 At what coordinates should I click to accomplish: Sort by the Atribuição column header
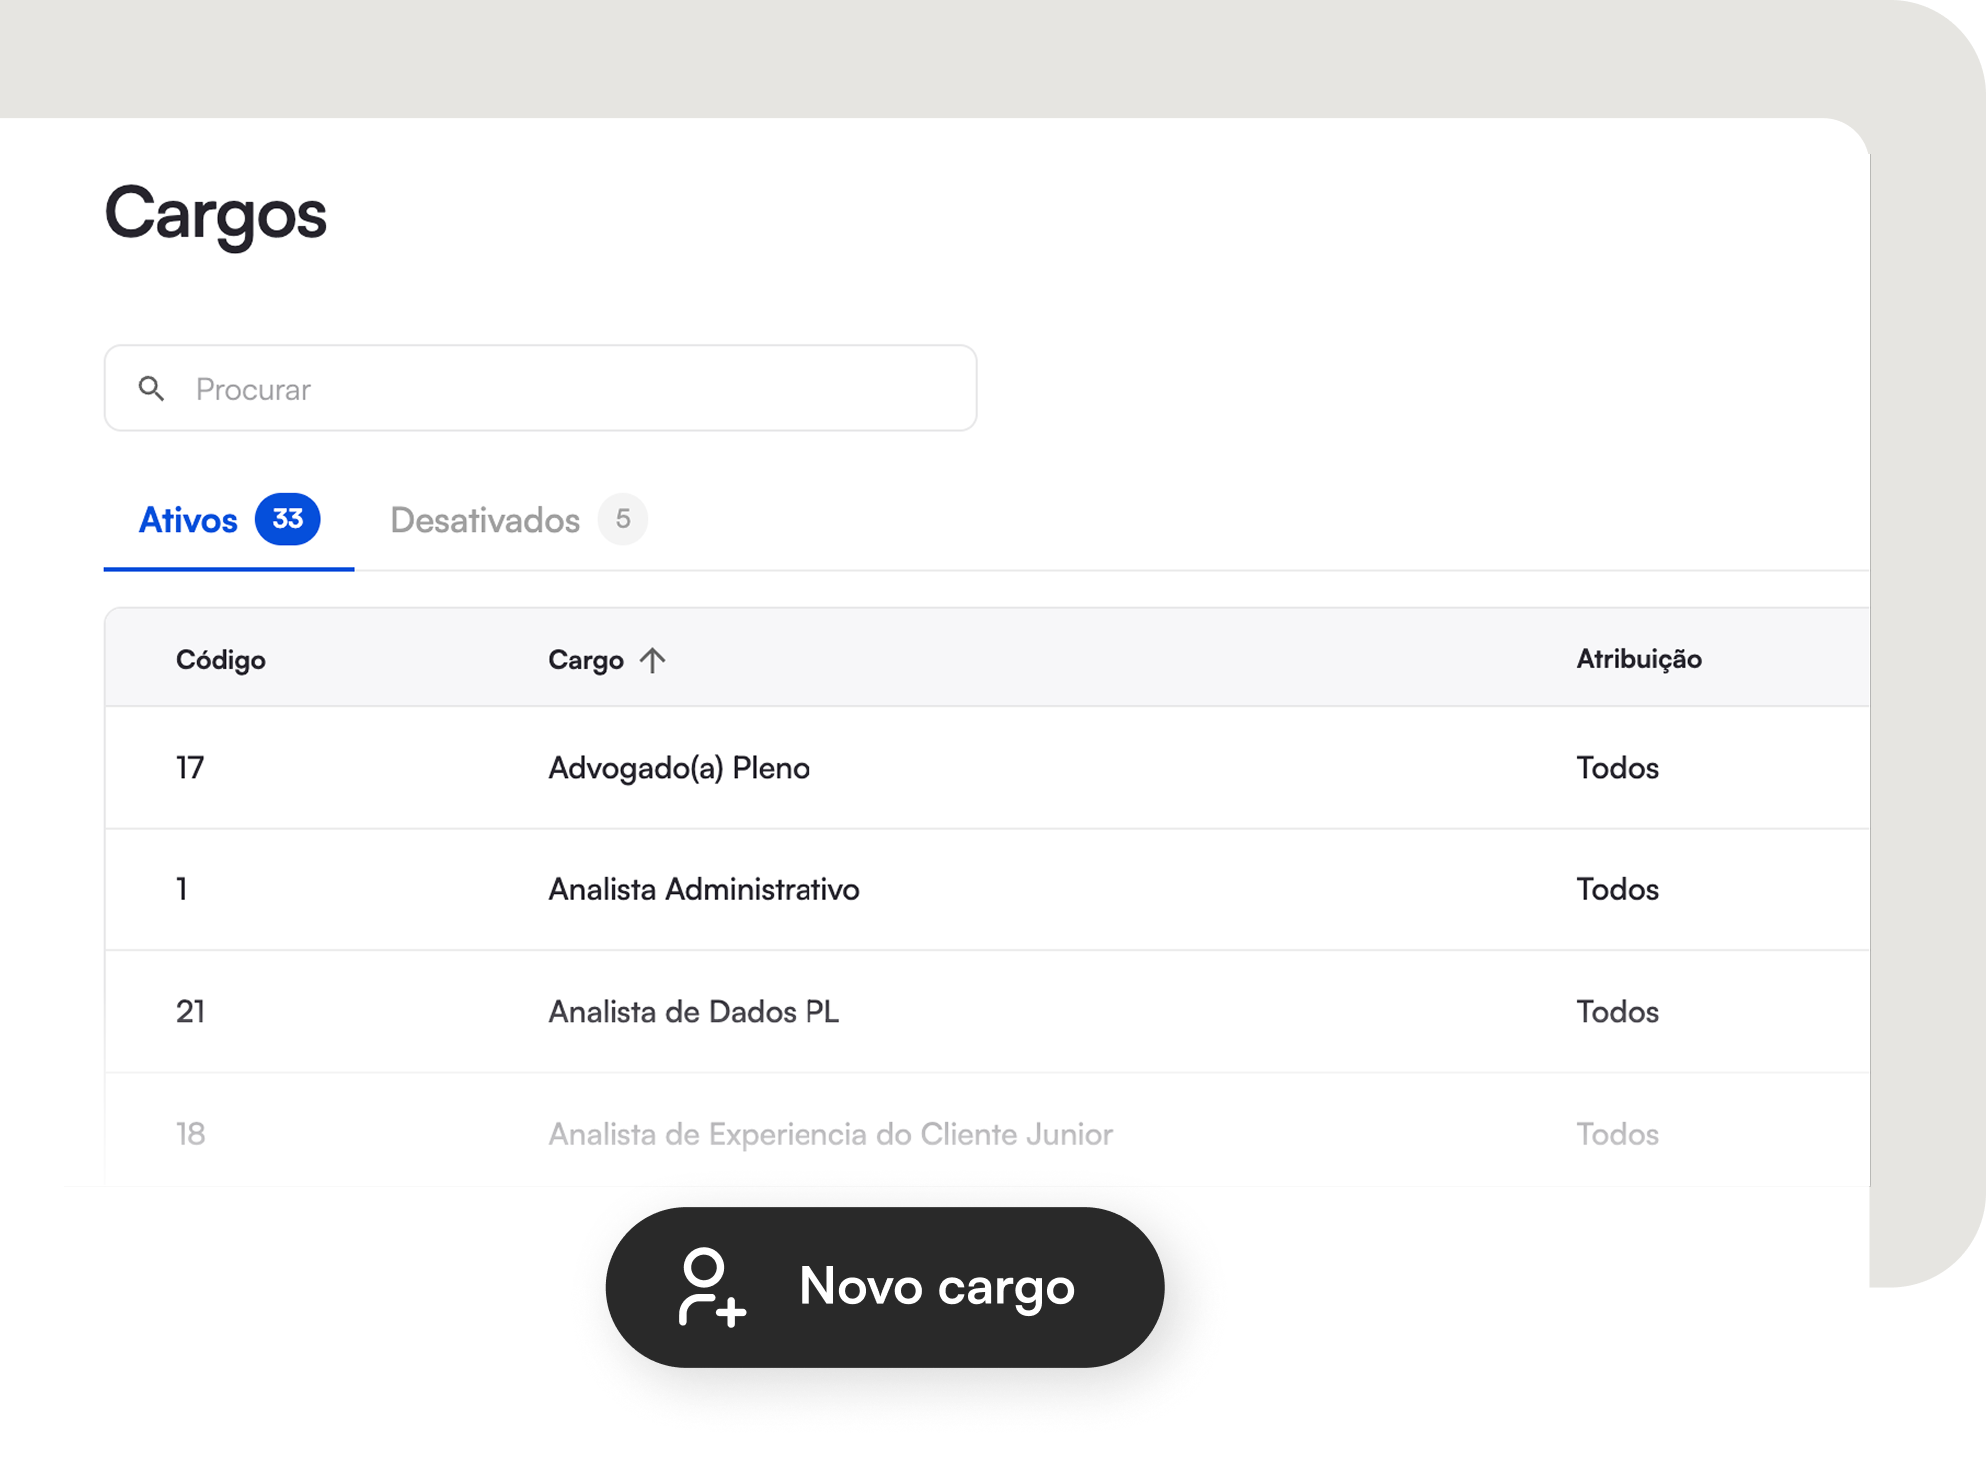click(1638, 659)
